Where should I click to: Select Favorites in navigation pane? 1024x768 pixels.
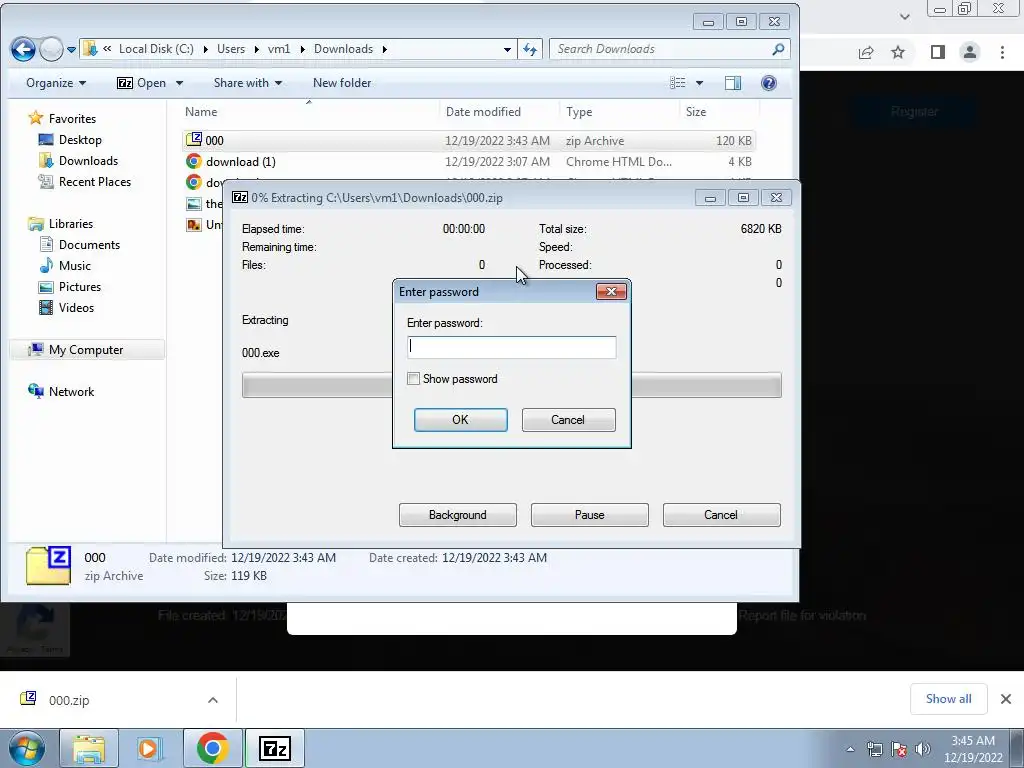pyautogui.click(x=63, y=118)
